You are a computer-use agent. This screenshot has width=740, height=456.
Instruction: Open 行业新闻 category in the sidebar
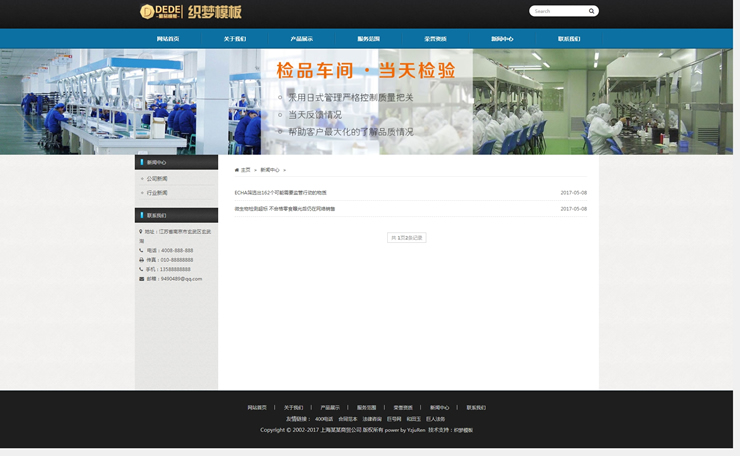[157, 193]
